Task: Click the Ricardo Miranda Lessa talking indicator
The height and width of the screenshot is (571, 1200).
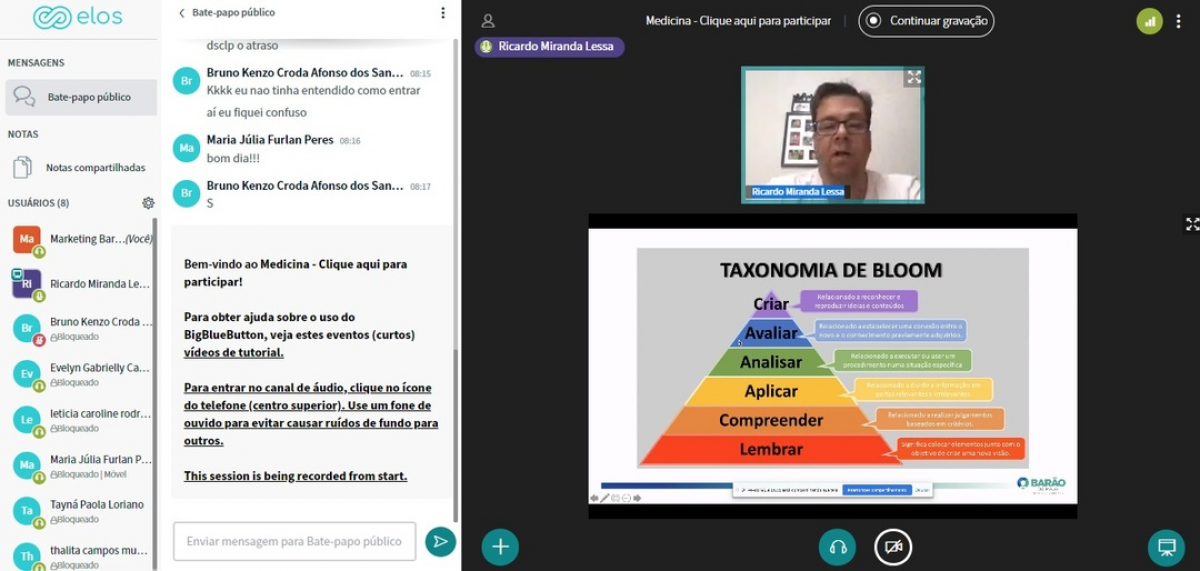Action: pos(549,47)
